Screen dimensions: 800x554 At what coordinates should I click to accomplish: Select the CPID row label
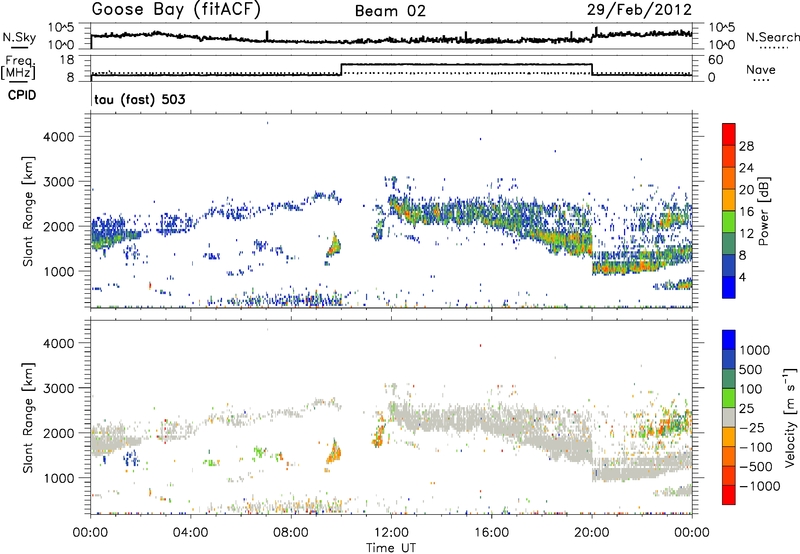pyautogui.click(x=22, y=95)
